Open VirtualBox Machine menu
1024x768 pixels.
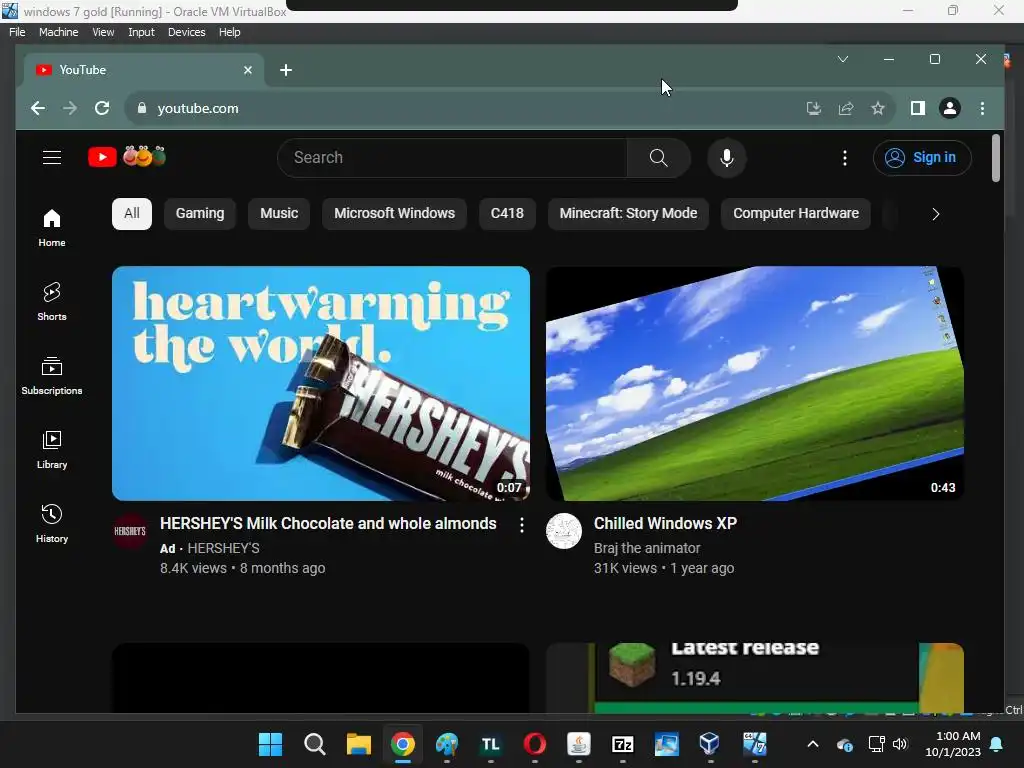coord(58,32)
